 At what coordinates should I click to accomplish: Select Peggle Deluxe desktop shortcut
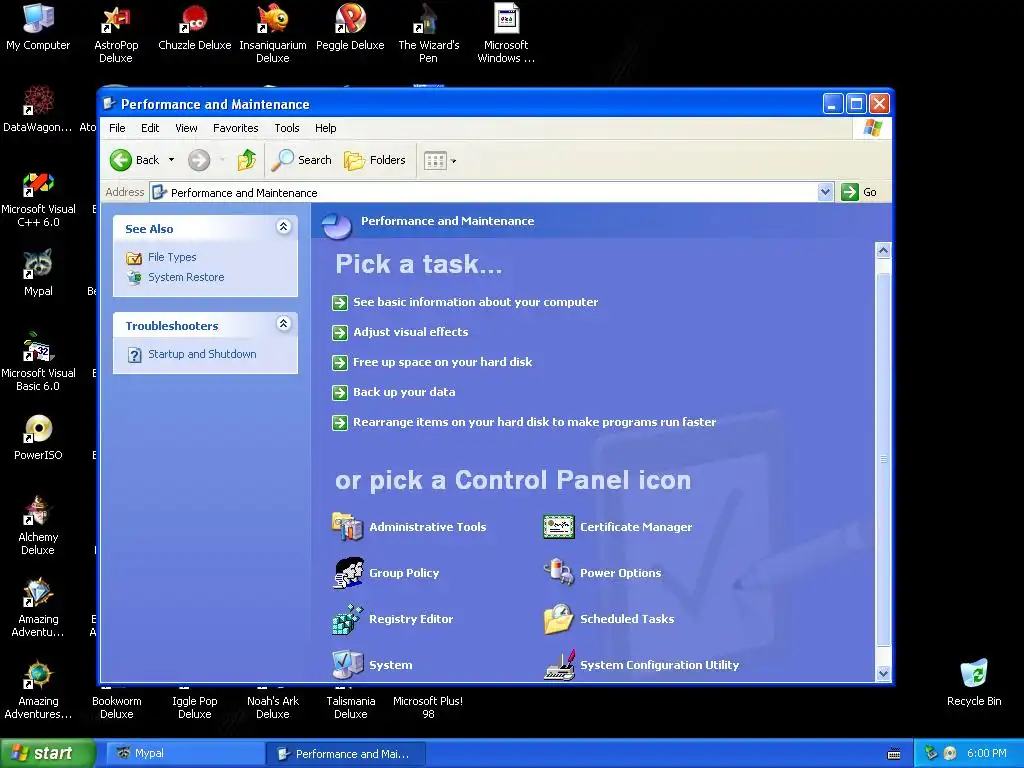(350, 26)
